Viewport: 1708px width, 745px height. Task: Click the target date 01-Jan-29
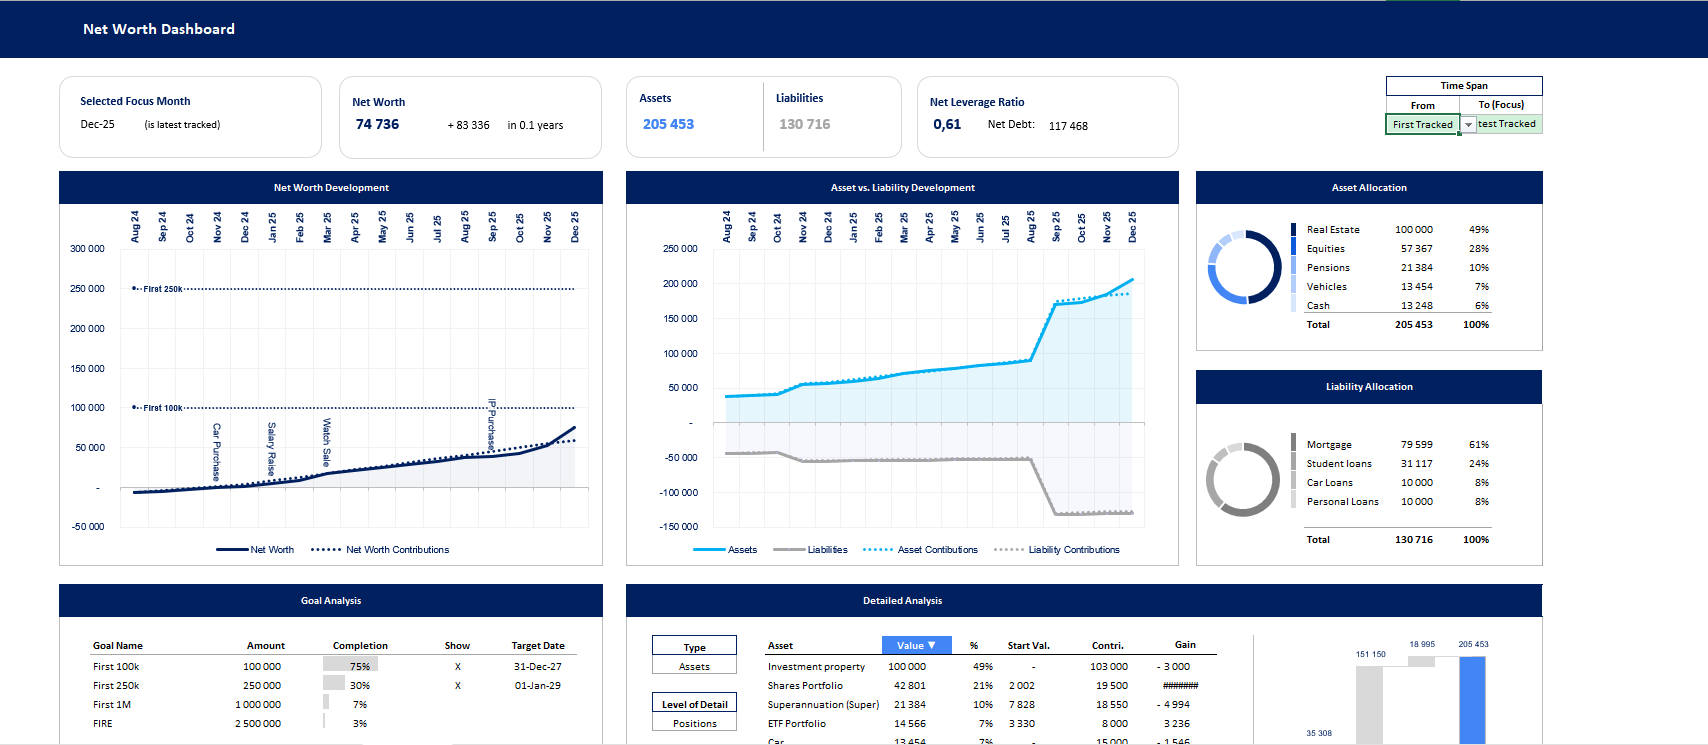[x=538, y=685]
